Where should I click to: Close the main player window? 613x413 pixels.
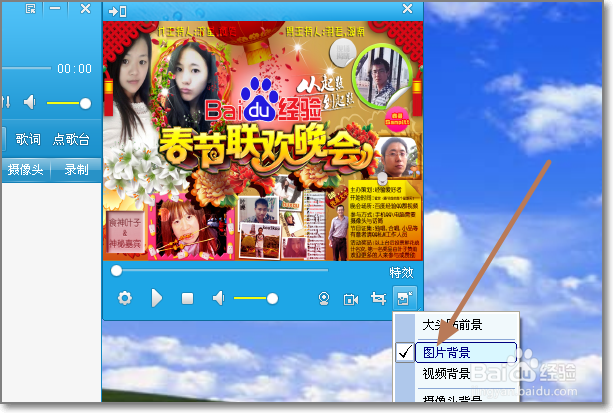click(85, 8)
